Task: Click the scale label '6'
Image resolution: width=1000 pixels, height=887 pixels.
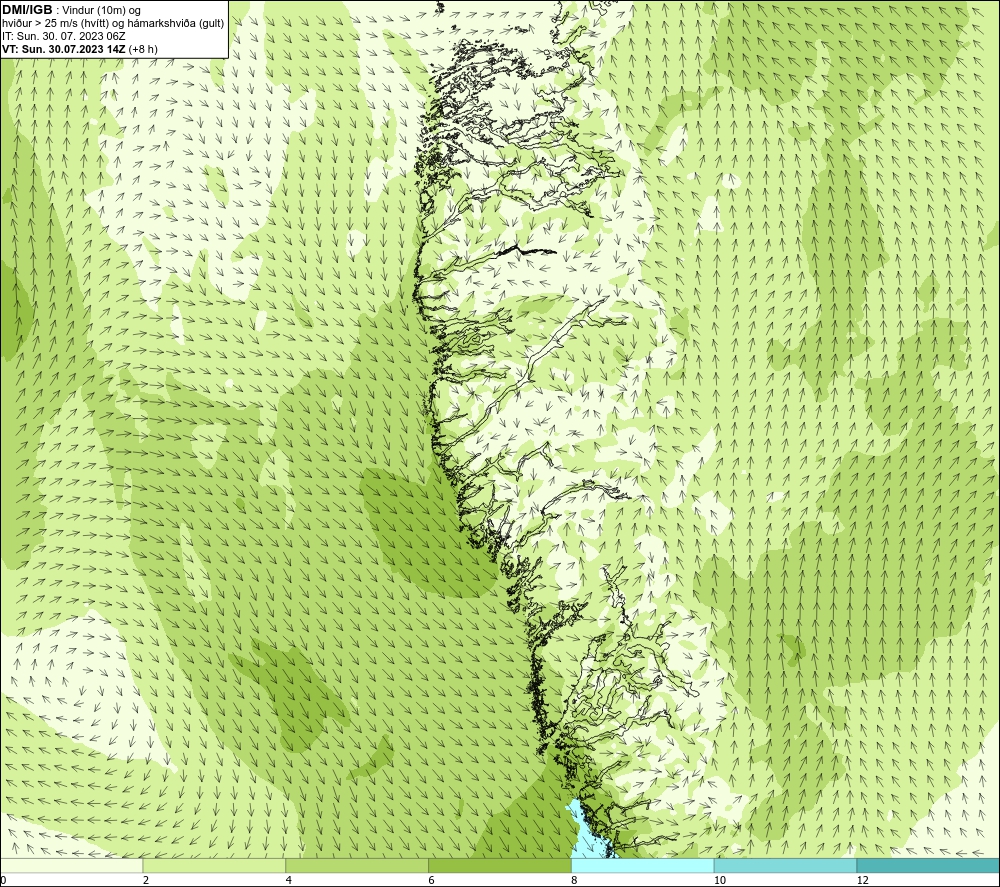Action: point(432,880)
